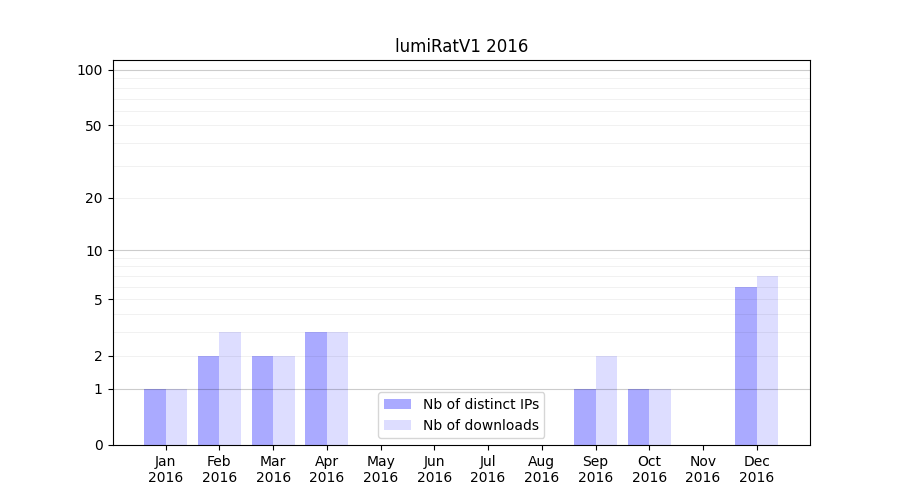Pick the January distinct IPs bar
This screenshot has width=900, height=500.
(155, 417)
